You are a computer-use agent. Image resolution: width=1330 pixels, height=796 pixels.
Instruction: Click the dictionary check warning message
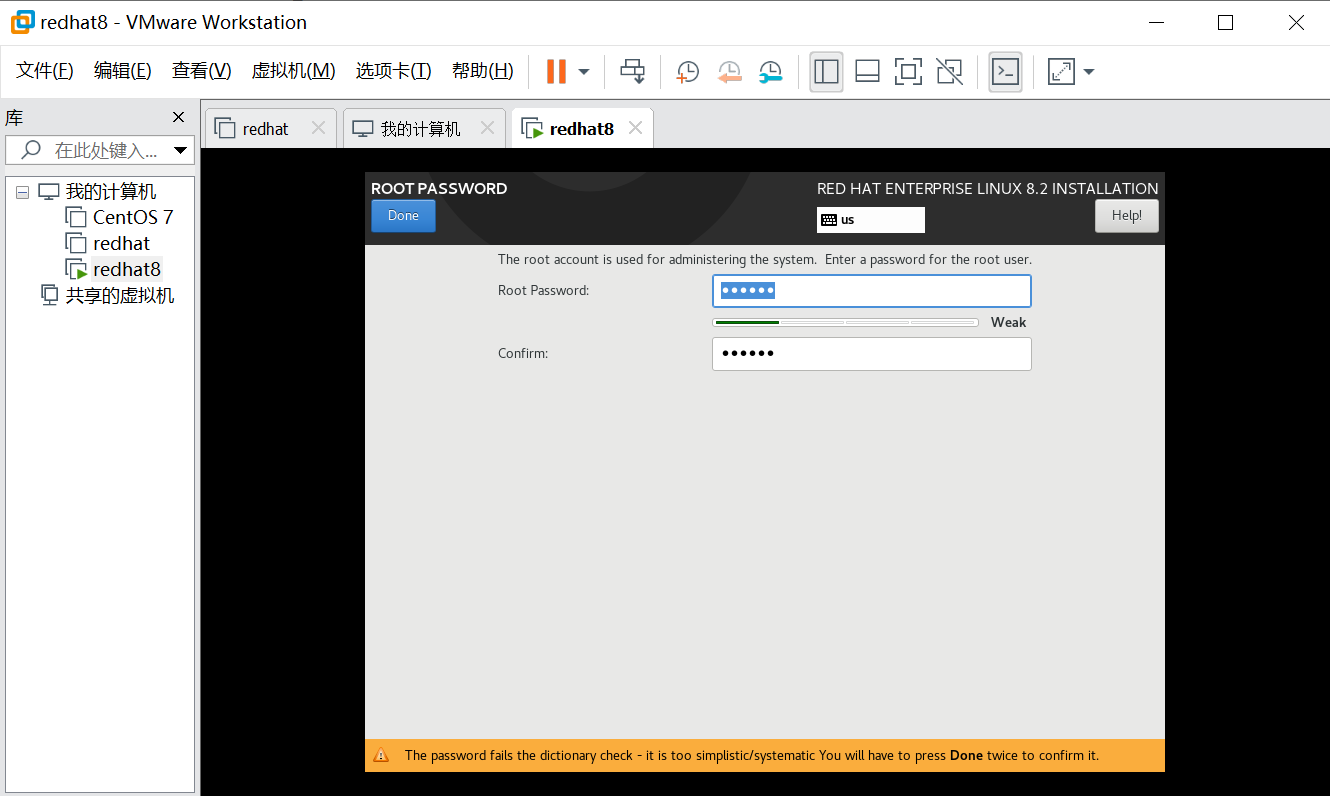tap(752, 755)
